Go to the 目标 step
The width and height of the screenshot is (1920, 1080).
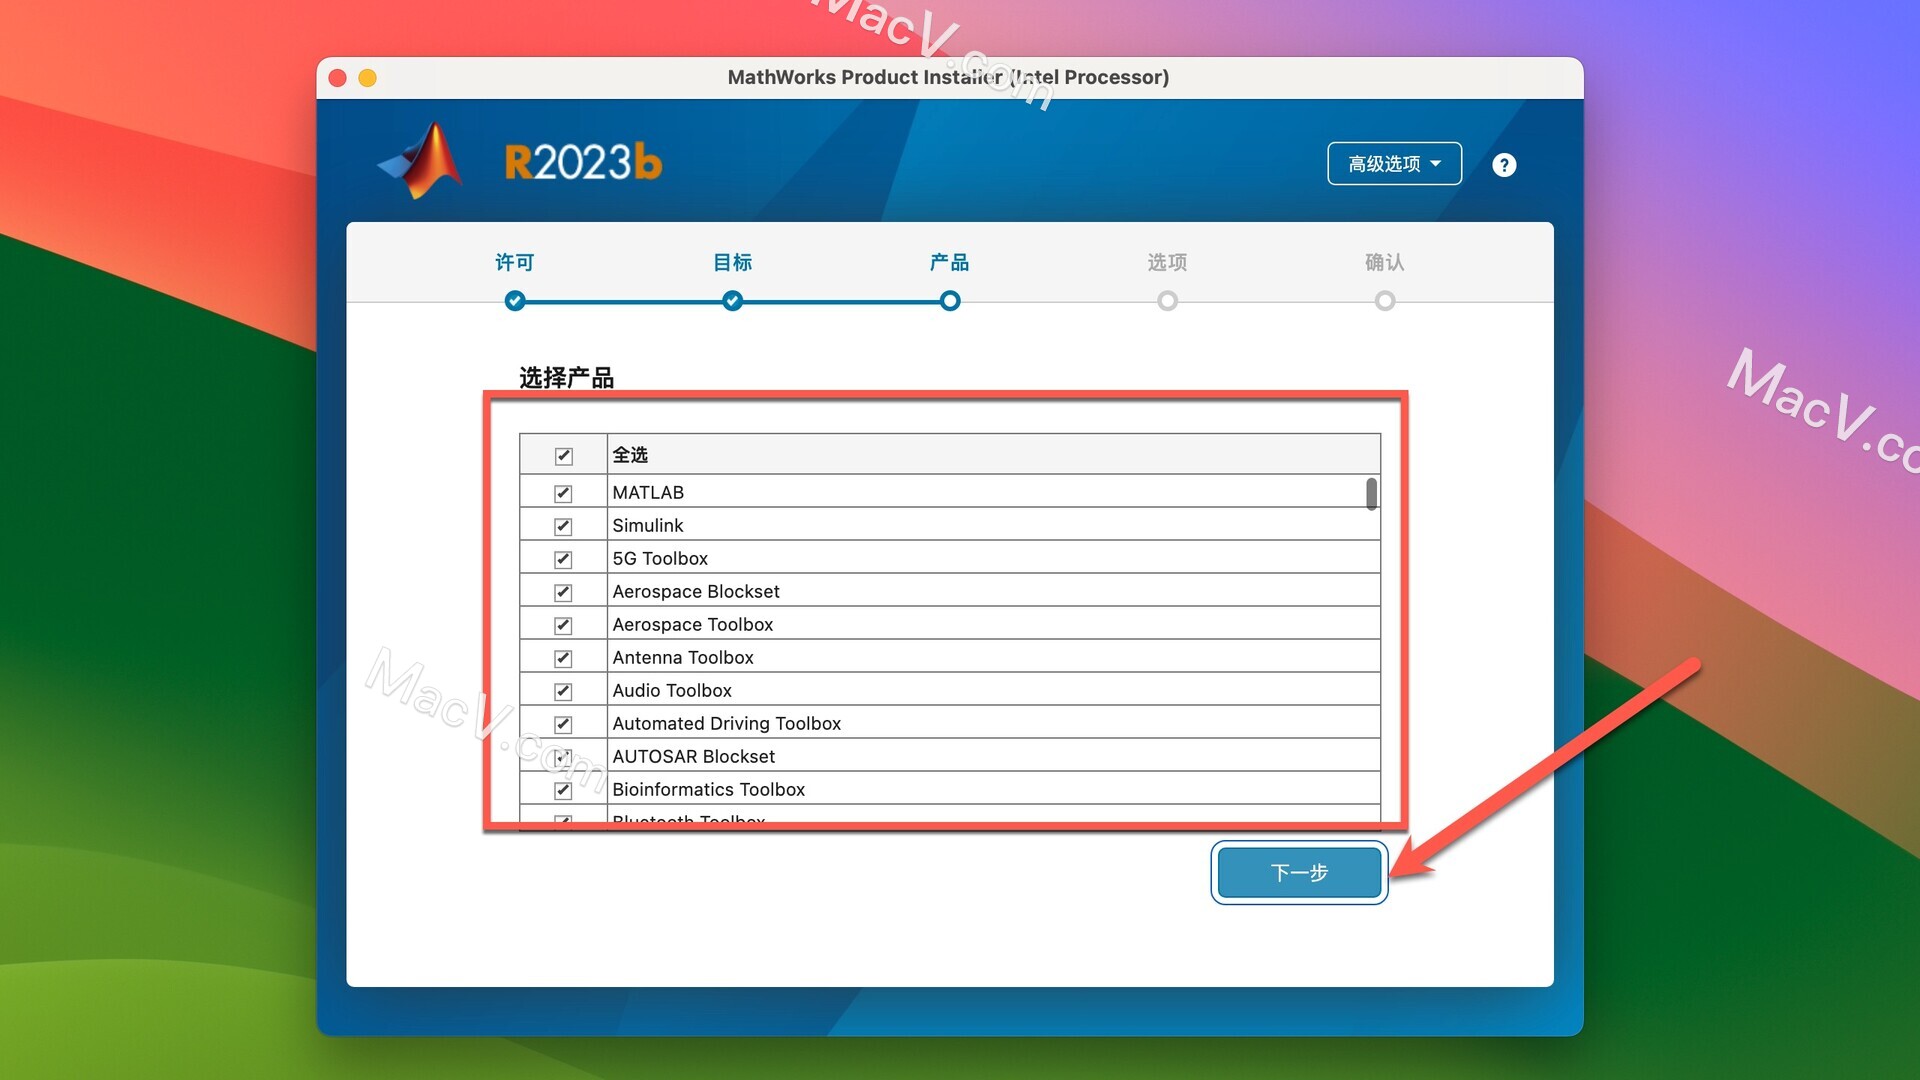click(x=732, y=262)
